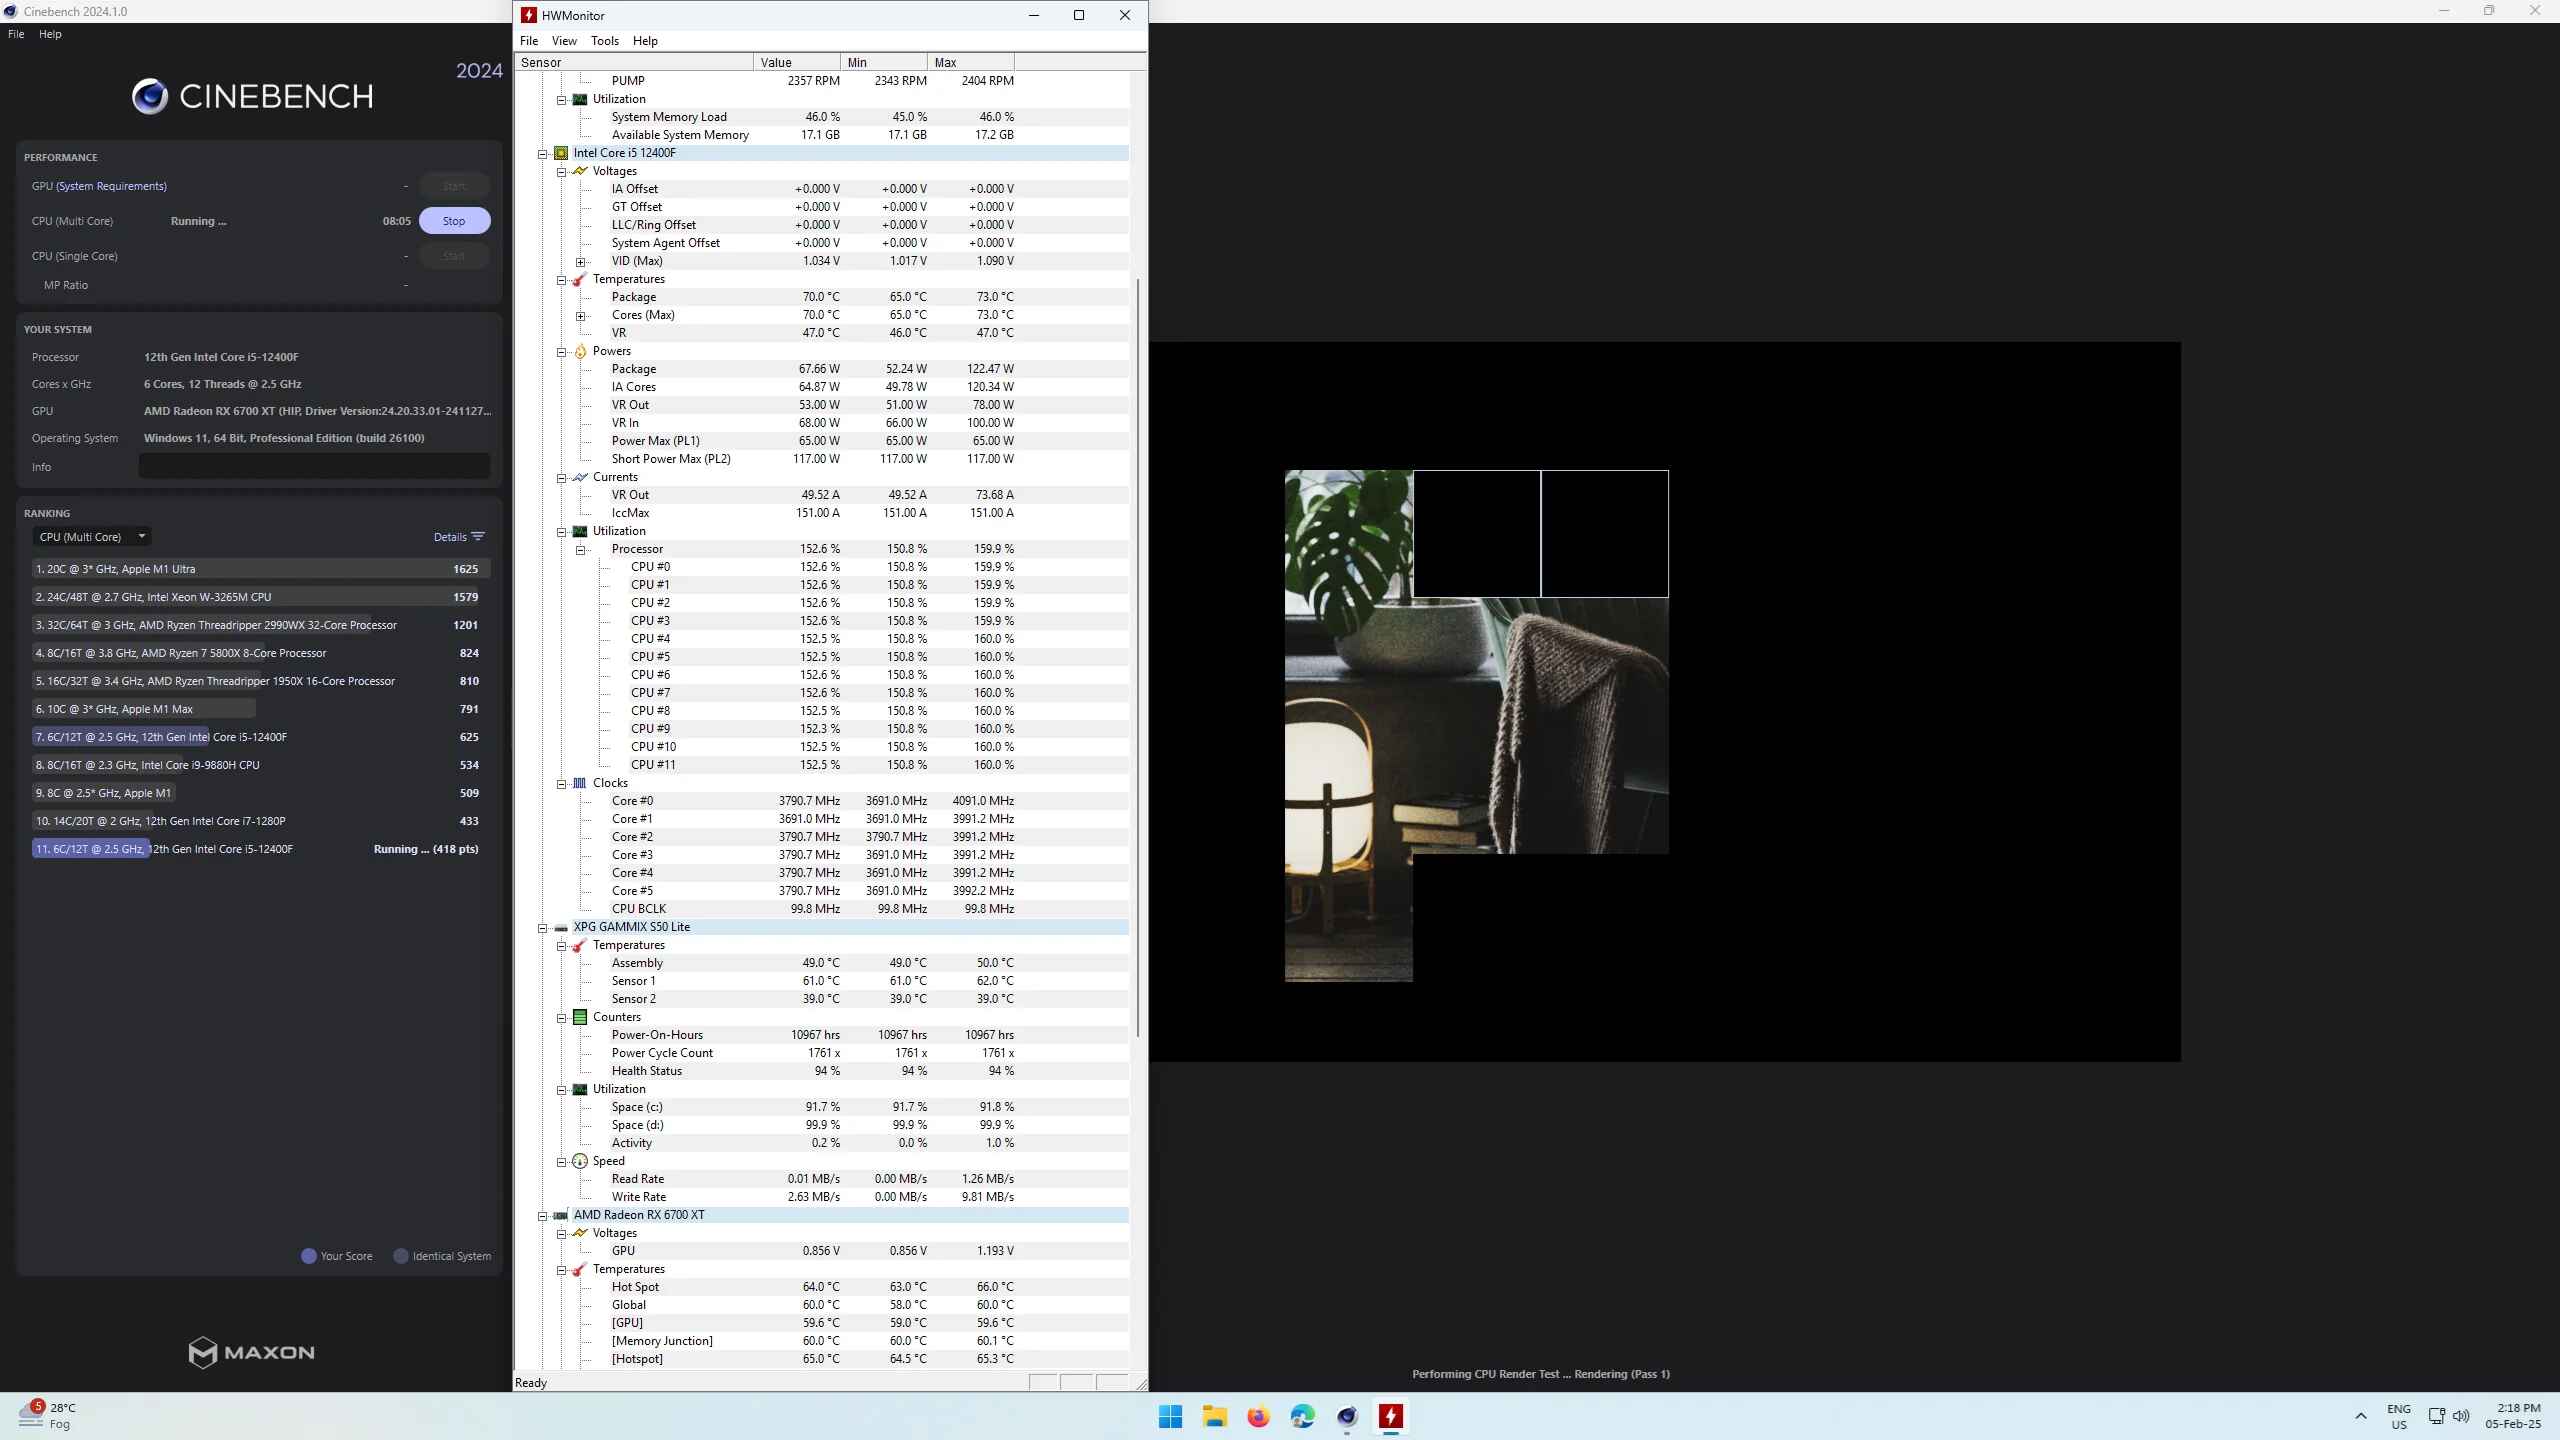Open File Explorer from taskbar

pyautogui.click(x=1214, y=1416)
